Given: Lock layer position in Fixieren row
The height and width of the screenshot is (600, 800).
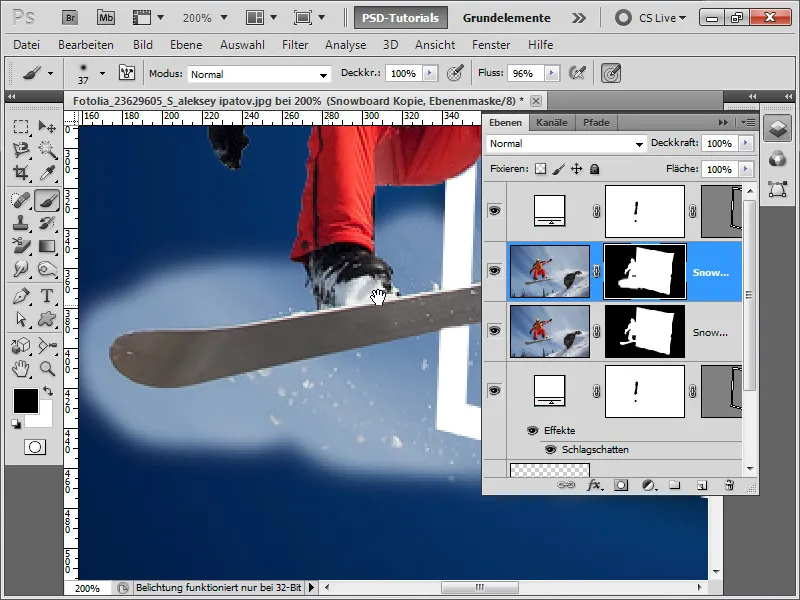Looking at the screenshot, I should coord(577,169).
